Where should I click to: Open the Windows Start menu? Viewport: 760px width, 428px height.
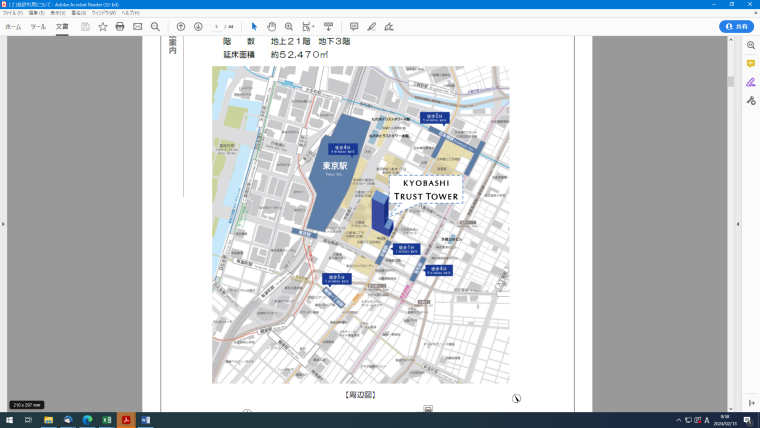[x=9, y=420]
